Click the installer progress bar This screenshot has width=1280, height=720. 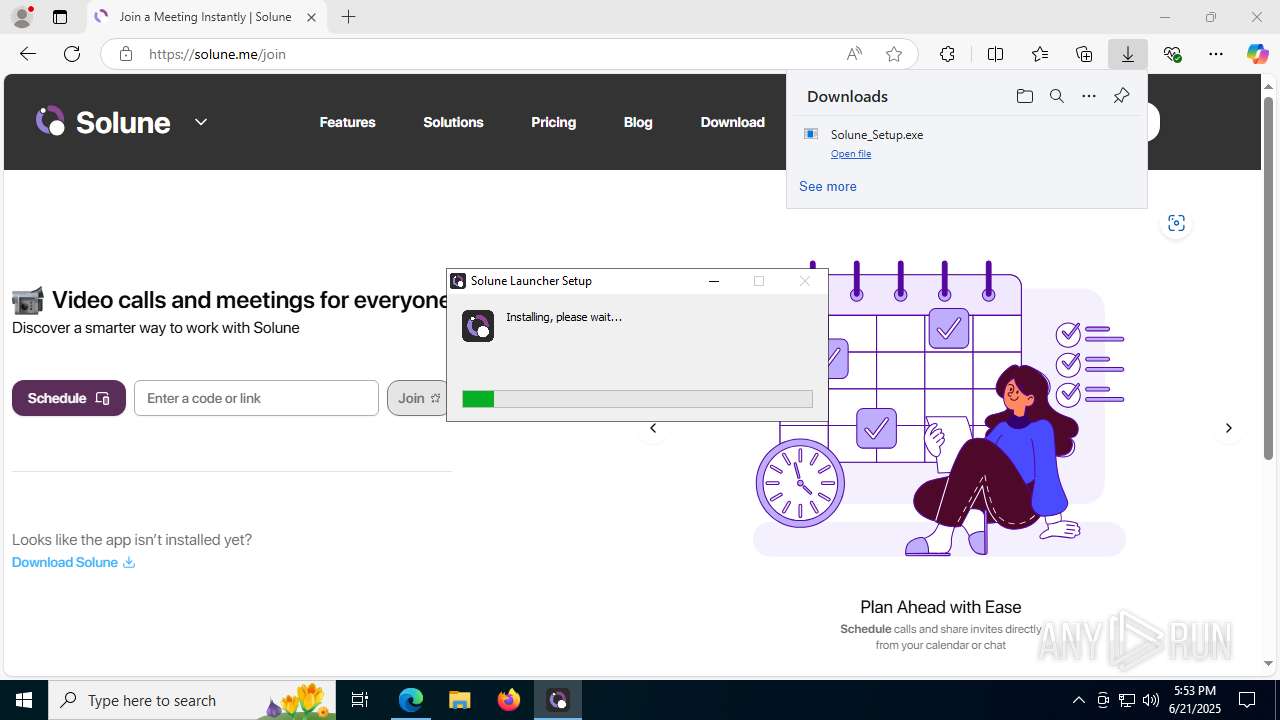tap(637, 399)
